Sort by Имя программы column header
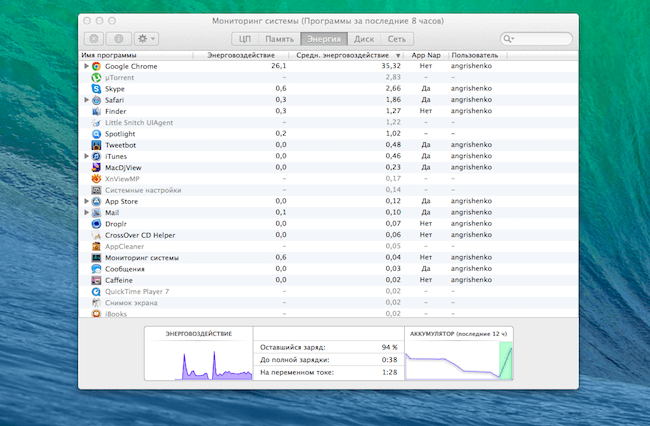This screenshot has width=650, height=426. [x=136, y=55]
